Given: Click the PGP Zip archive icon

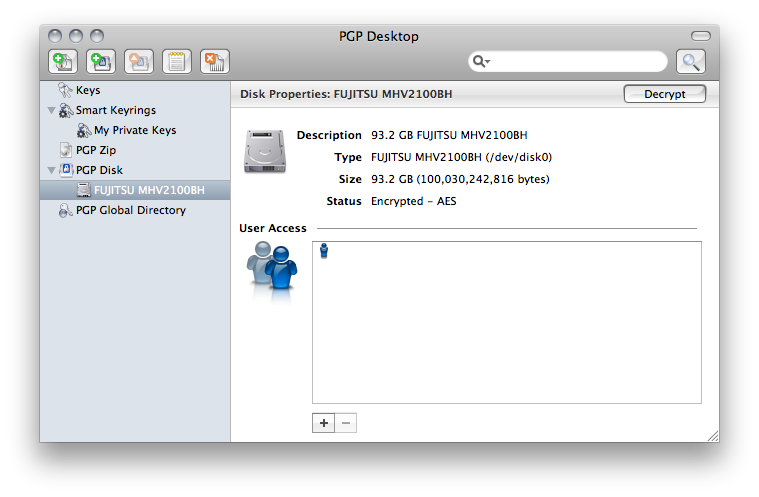Looking at the screenshot, I should pyautogui.click(x=66, y=150).
